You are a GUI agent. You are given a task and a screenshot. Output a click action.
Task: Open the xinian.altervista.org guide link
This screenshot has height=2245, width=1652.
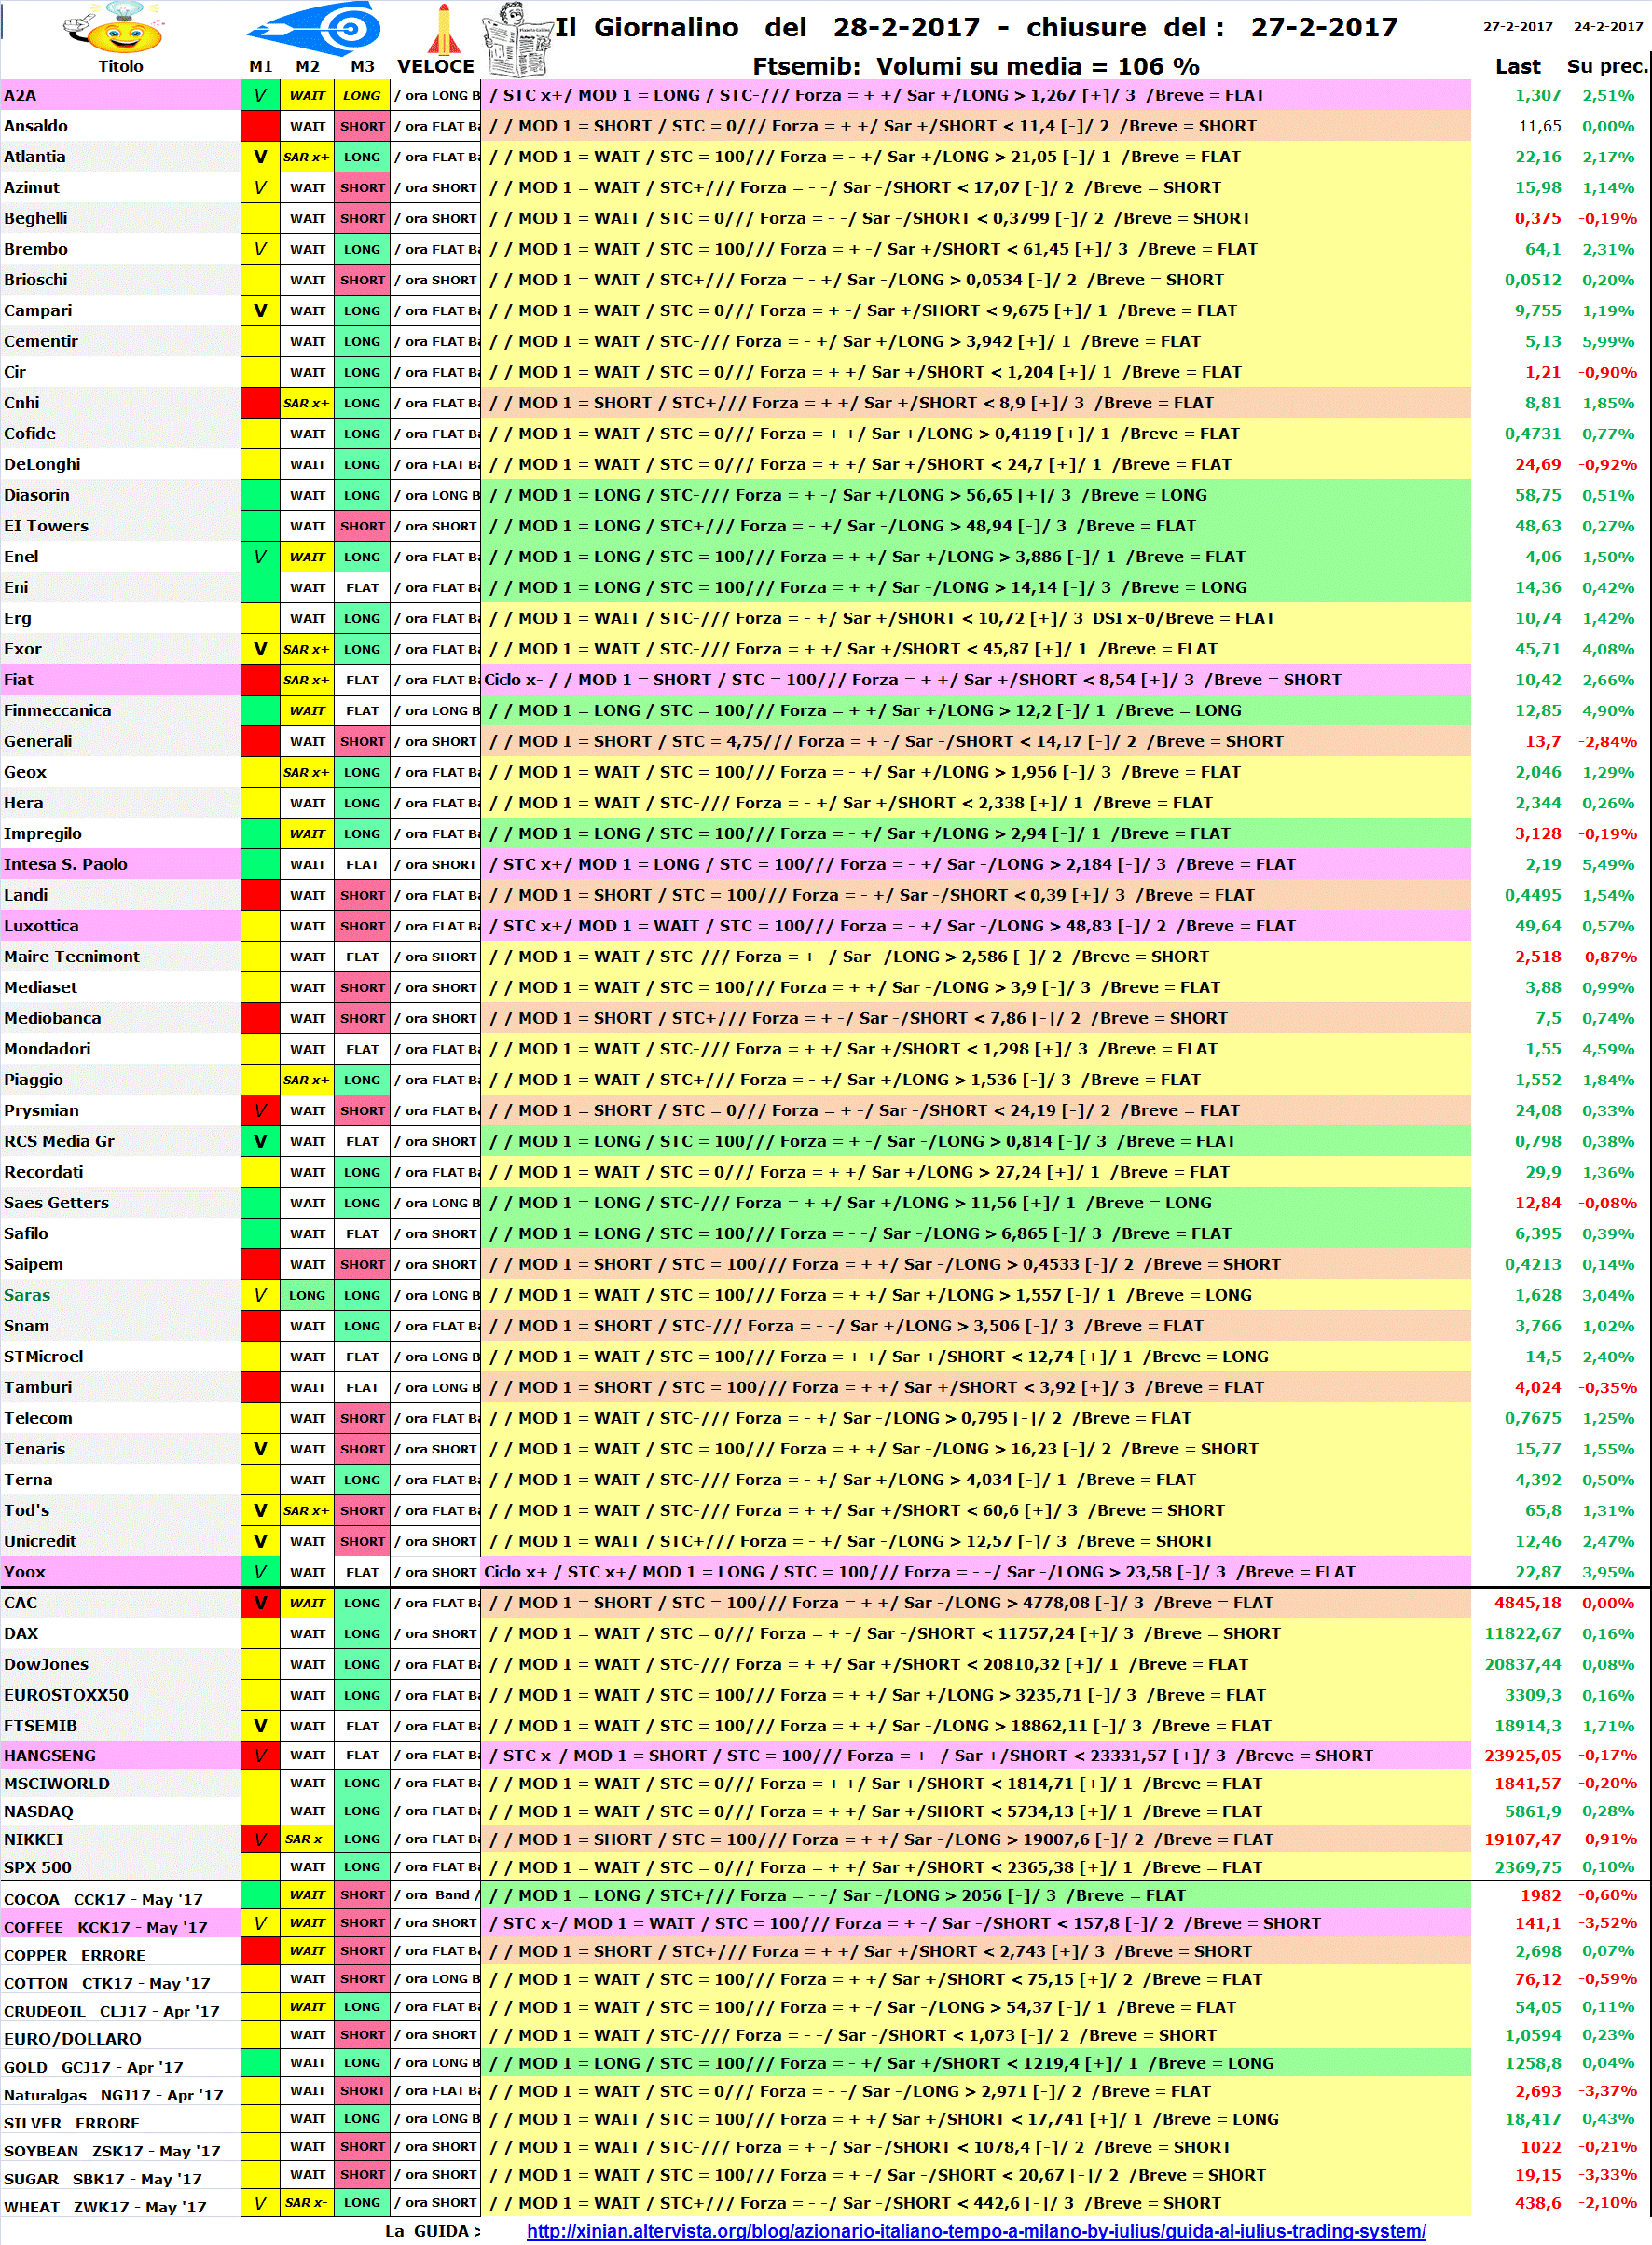coord(976,2231)
